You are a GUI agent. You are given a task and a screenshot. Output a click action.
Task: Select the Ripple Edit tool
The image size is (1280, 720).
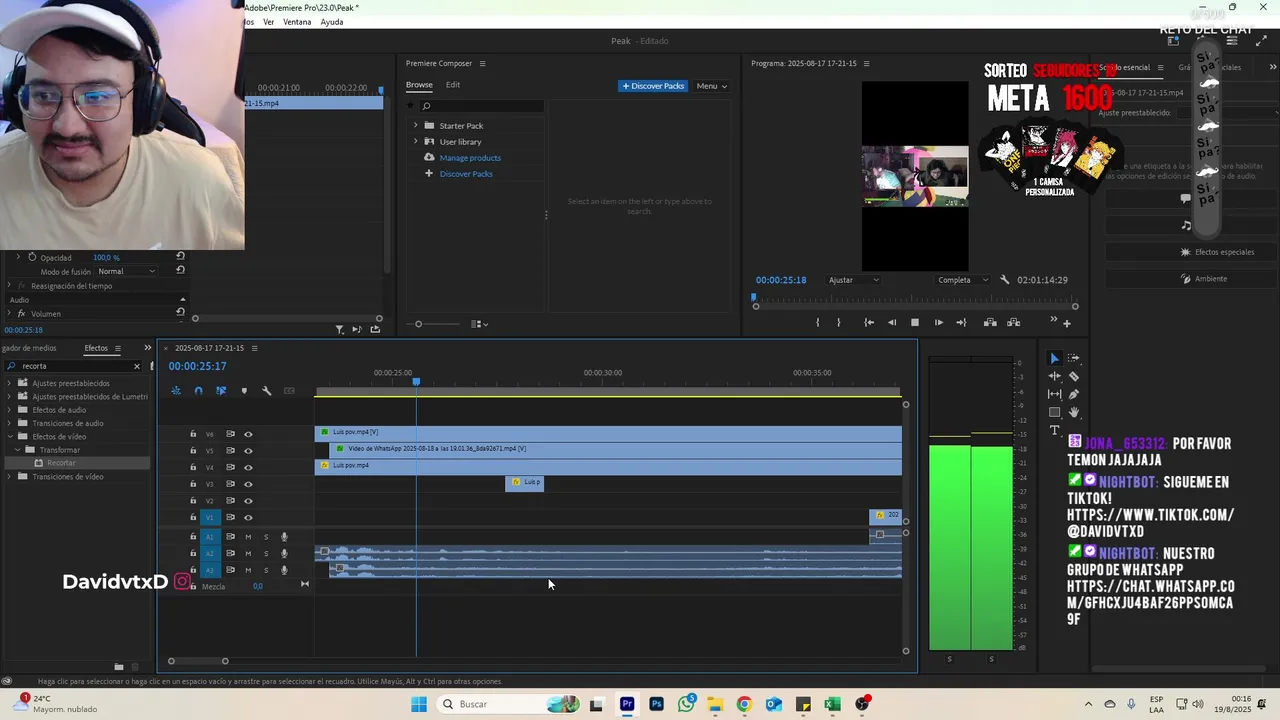tap(1054, 376)
